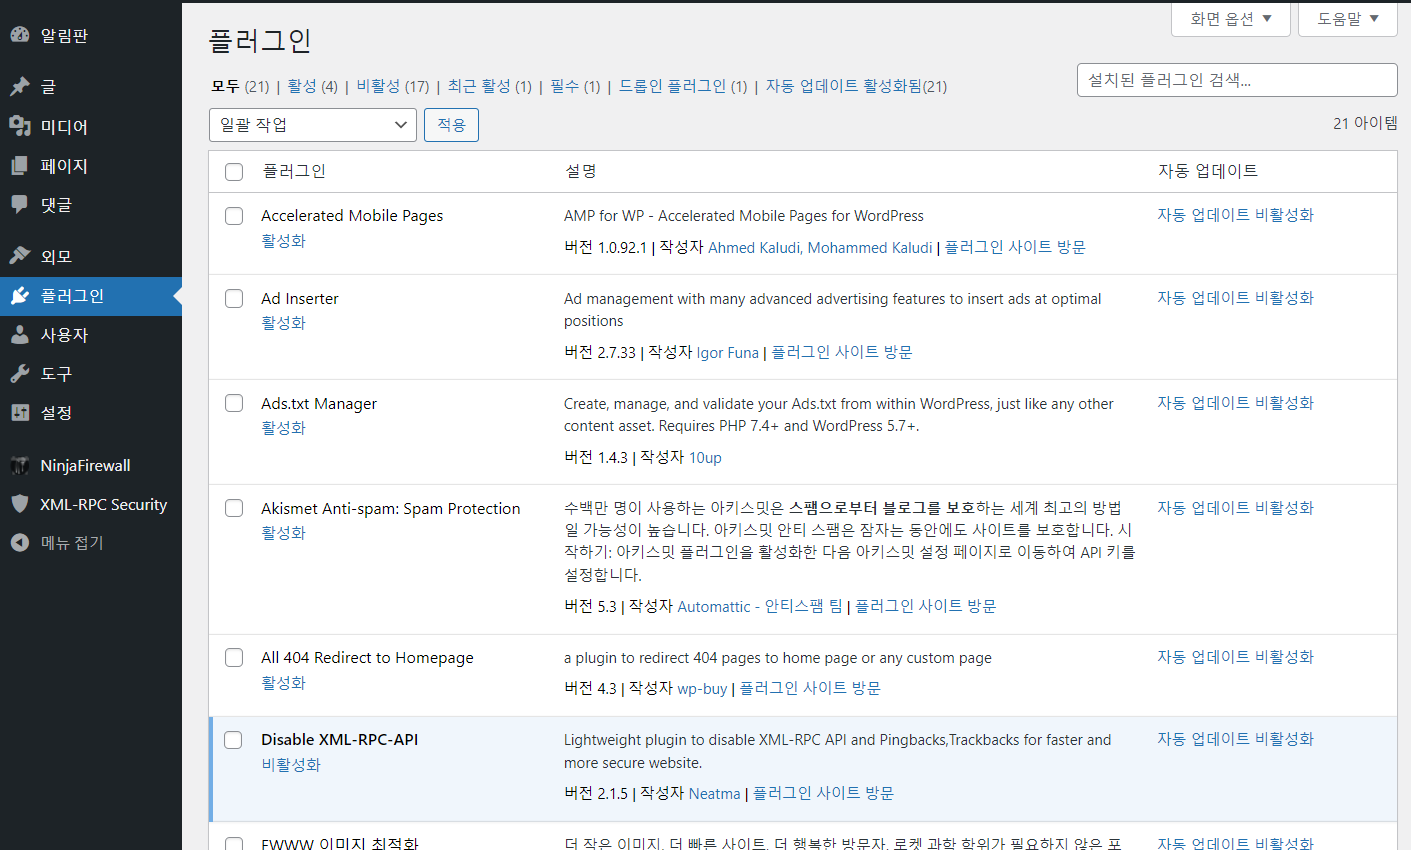Select the Disable XML-RPC-API checkbox
Image resolution: width=1411 pixels, height=850 pixels.
(x=233, y=740)
